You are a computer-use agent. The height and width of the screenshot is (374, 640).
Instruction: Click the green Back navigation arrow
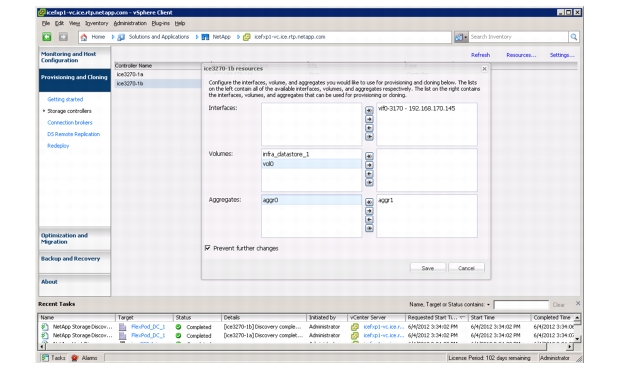47,37
